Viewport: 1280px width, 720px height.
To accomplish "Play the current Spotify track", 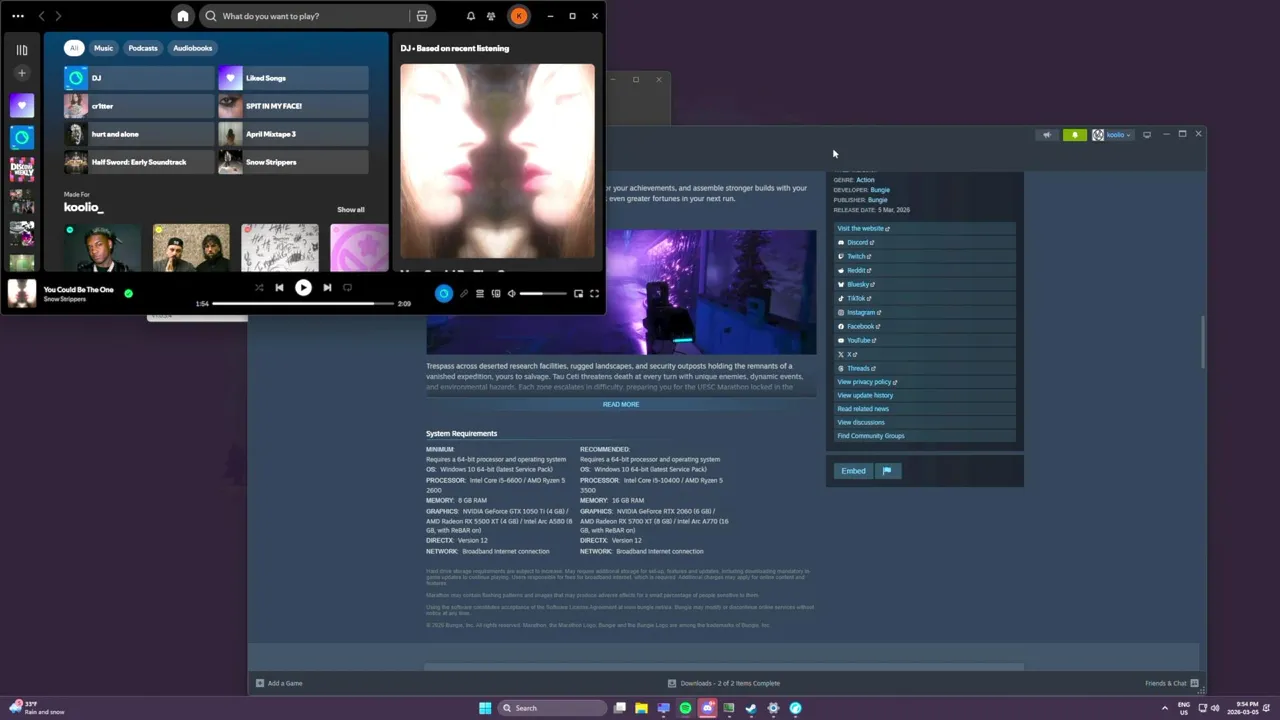I will point(303,288).
